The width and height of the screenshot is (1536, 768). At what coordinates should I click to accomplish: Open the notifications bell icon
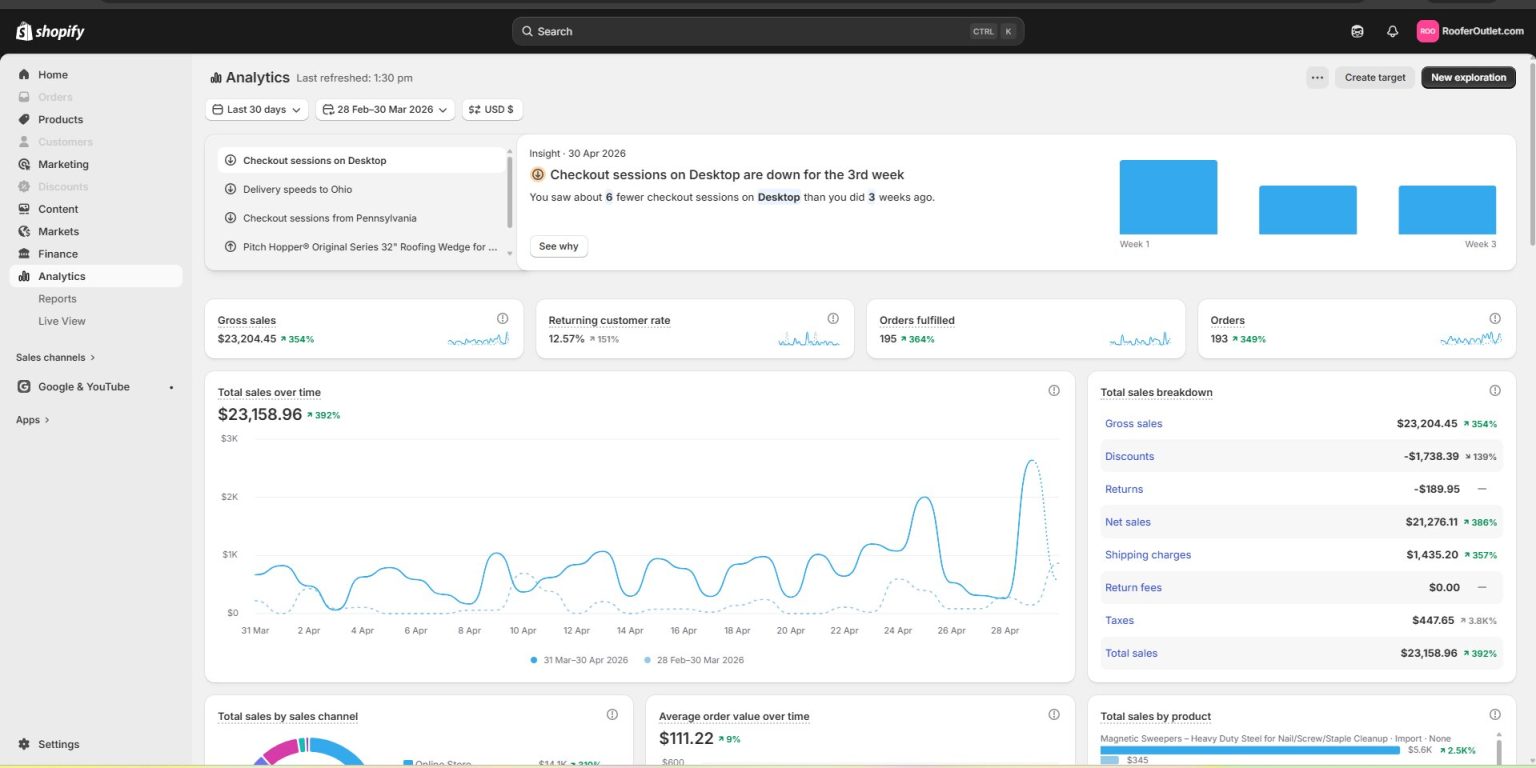[1392, 31]
